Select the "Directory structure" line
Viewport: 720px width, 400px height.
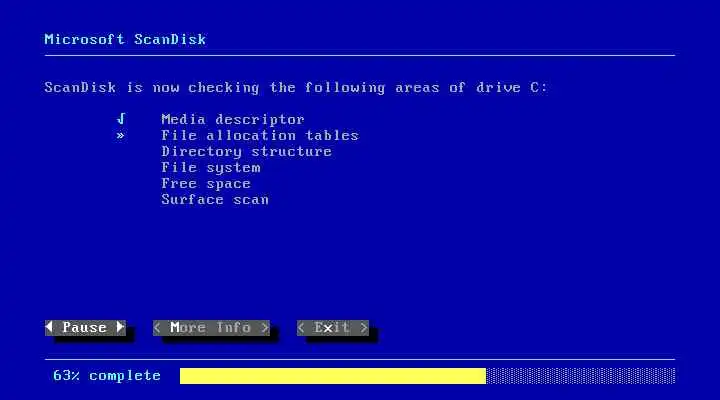[x=247, y=152]
